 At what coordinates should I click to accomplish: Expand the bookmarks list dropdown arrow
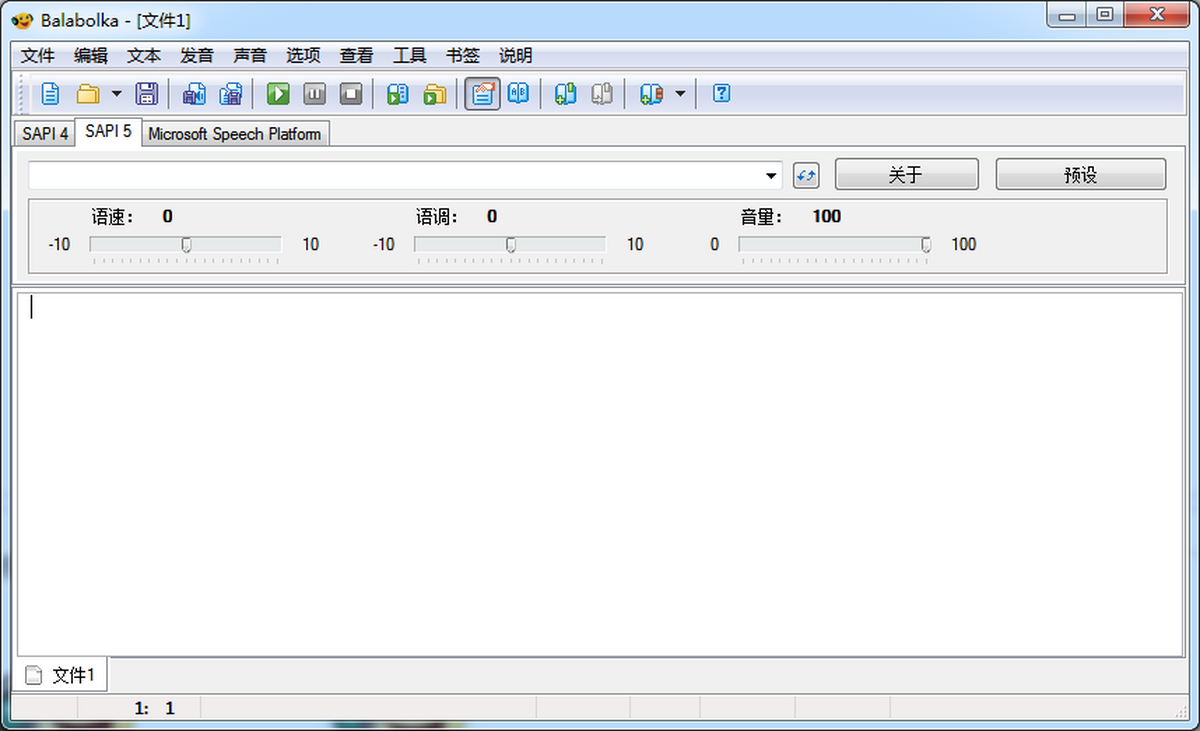(x=680, y=94)
